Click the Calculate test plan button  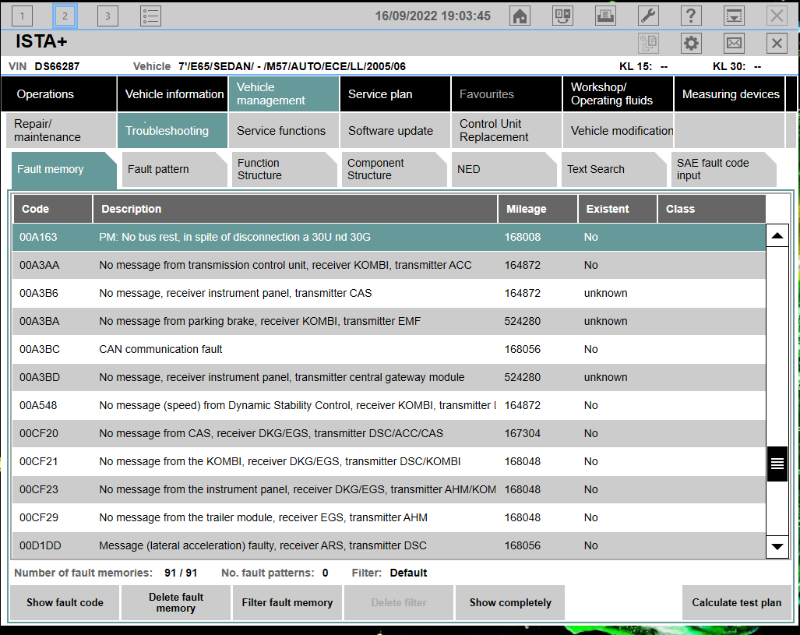(736, 602)
